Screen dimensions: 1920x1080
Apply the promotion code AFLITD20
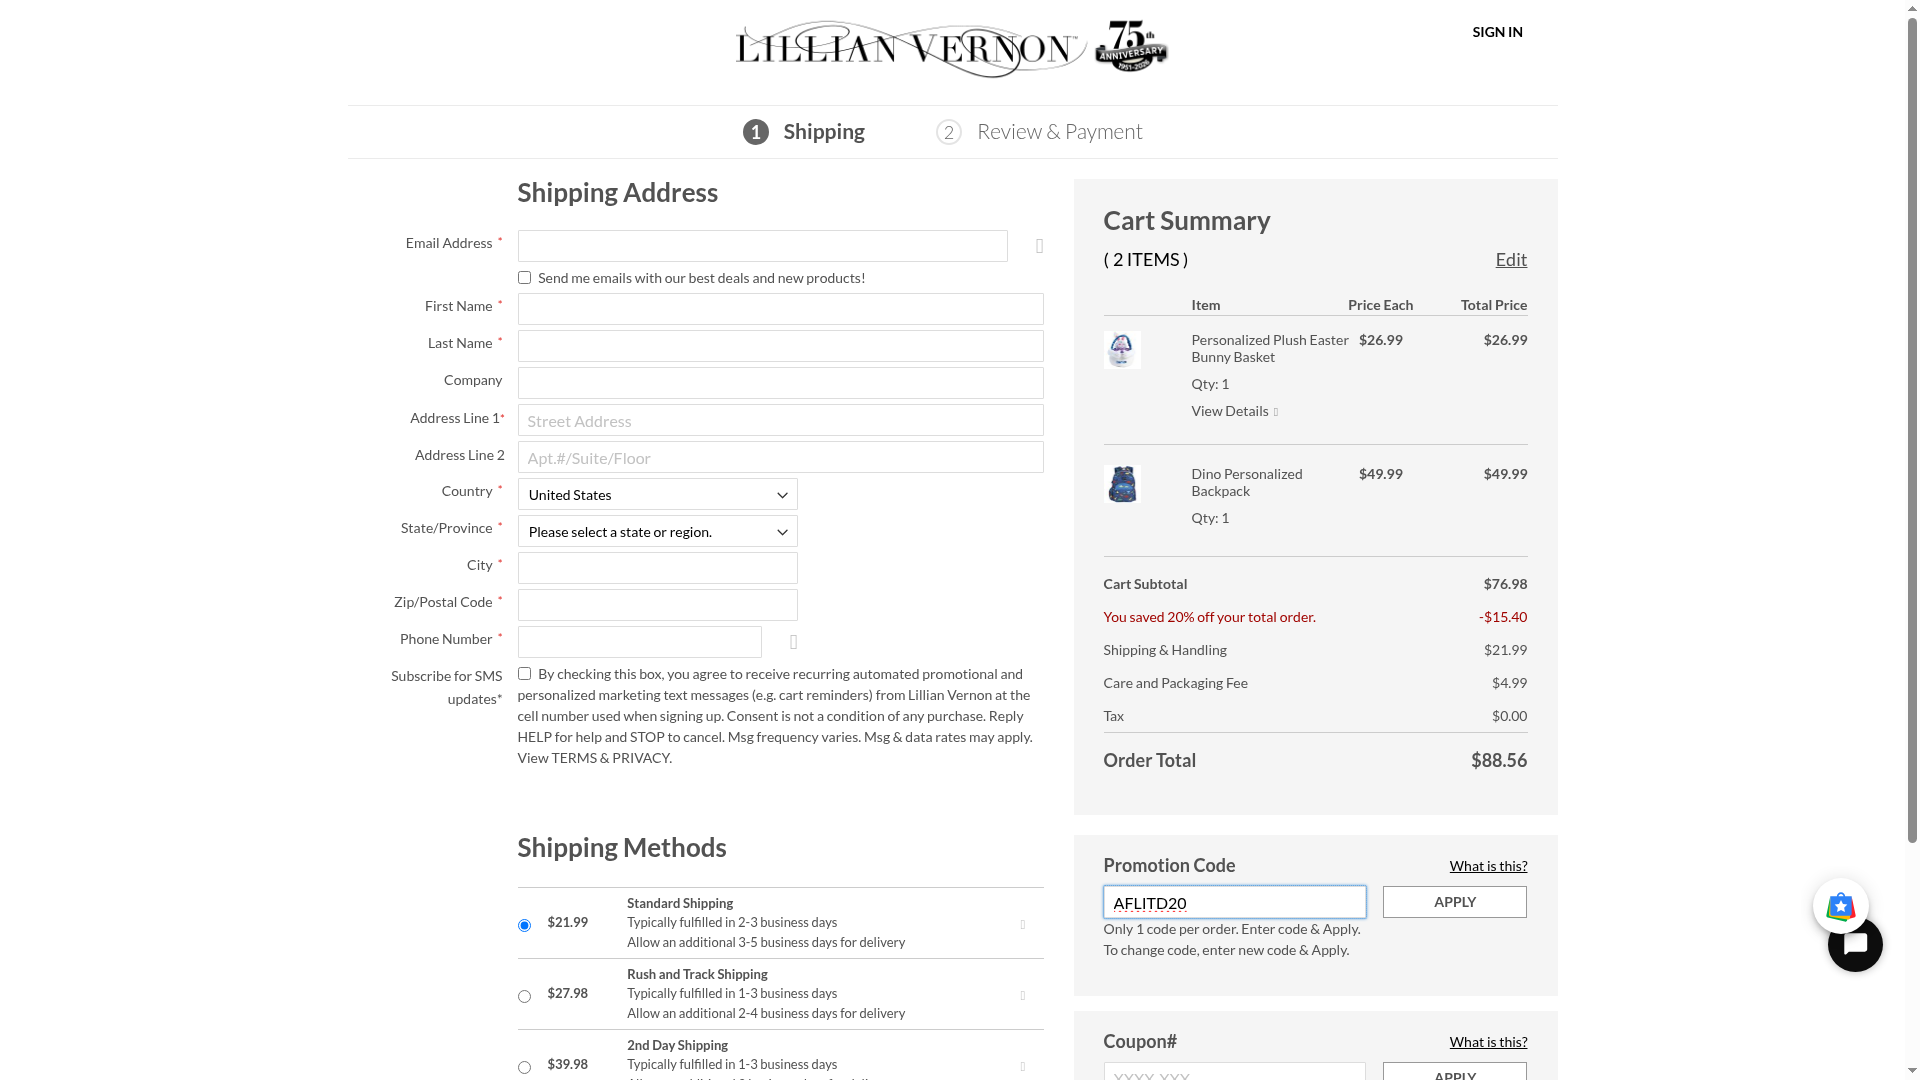pyautogui.click(x=1454, y=902)
